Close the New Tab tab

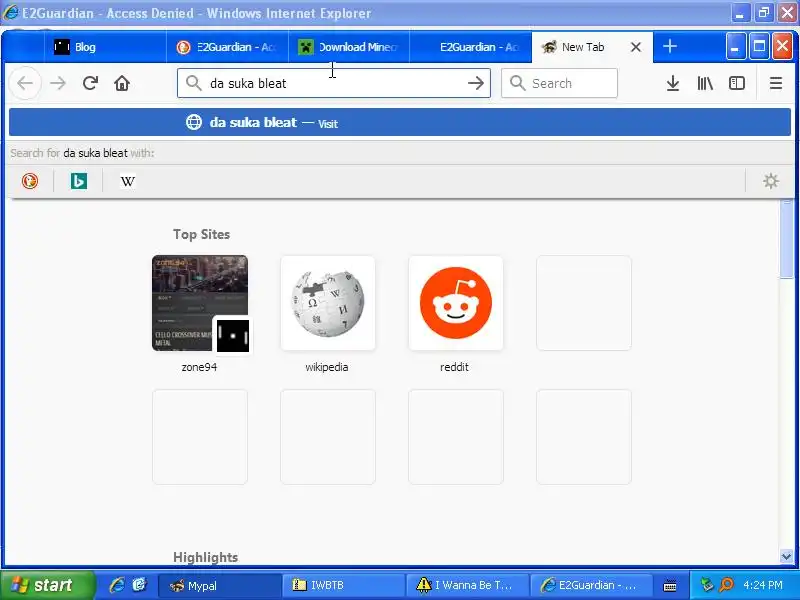pyautogui.click(x=636, y=47)
